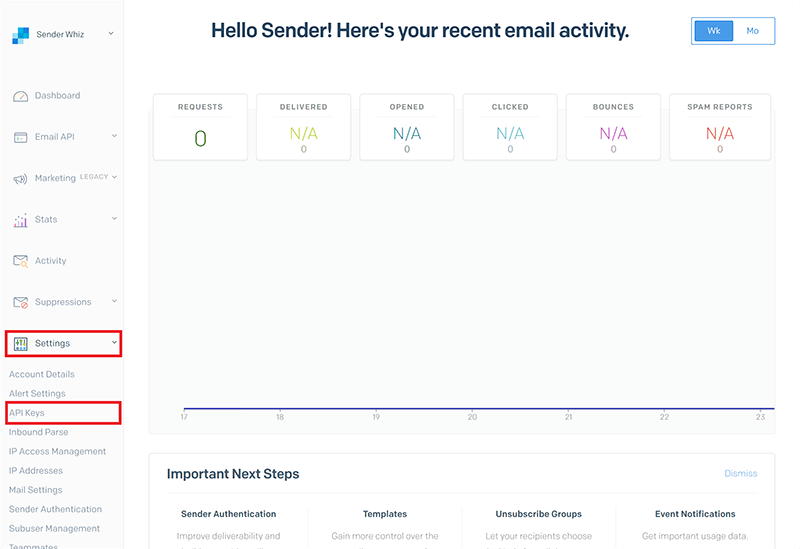Open Account Details in sidebar

pos(42,374)
